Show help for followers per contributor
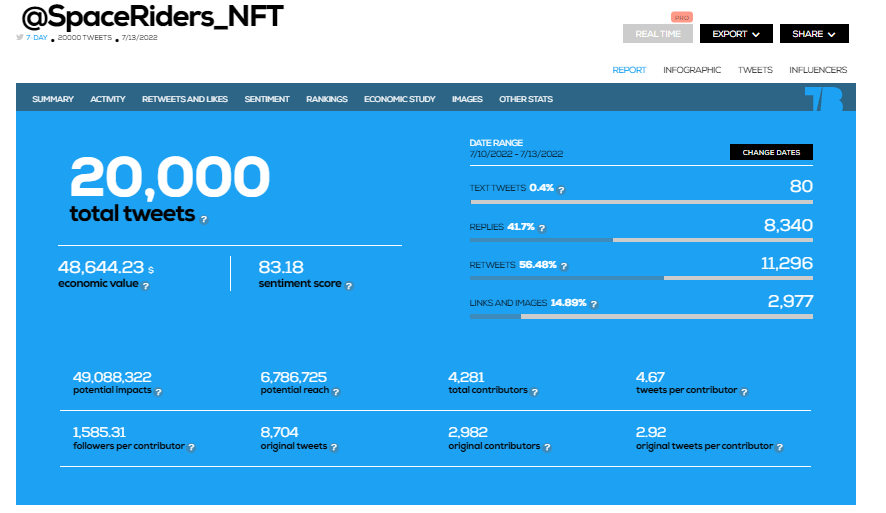 (192, 447)
